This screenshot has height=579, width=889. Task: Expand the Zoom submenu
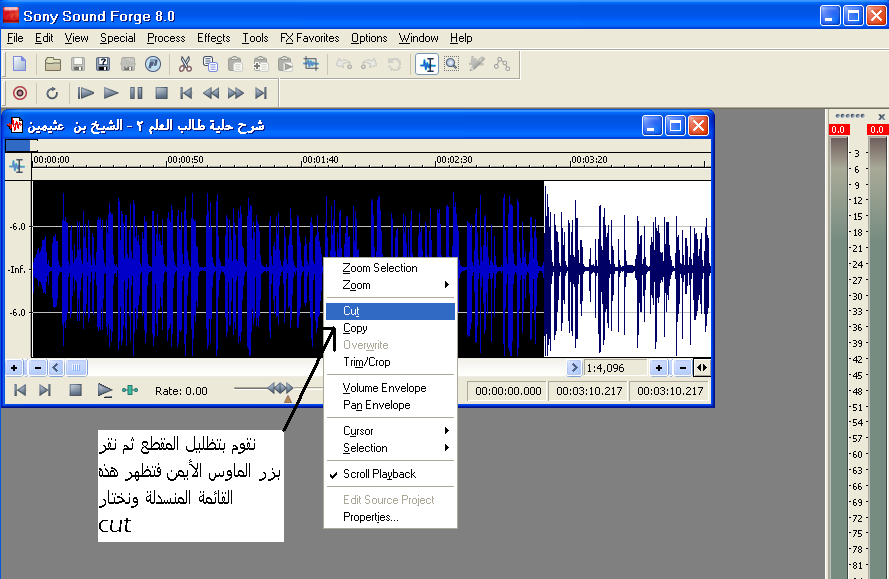pos(390,285)
